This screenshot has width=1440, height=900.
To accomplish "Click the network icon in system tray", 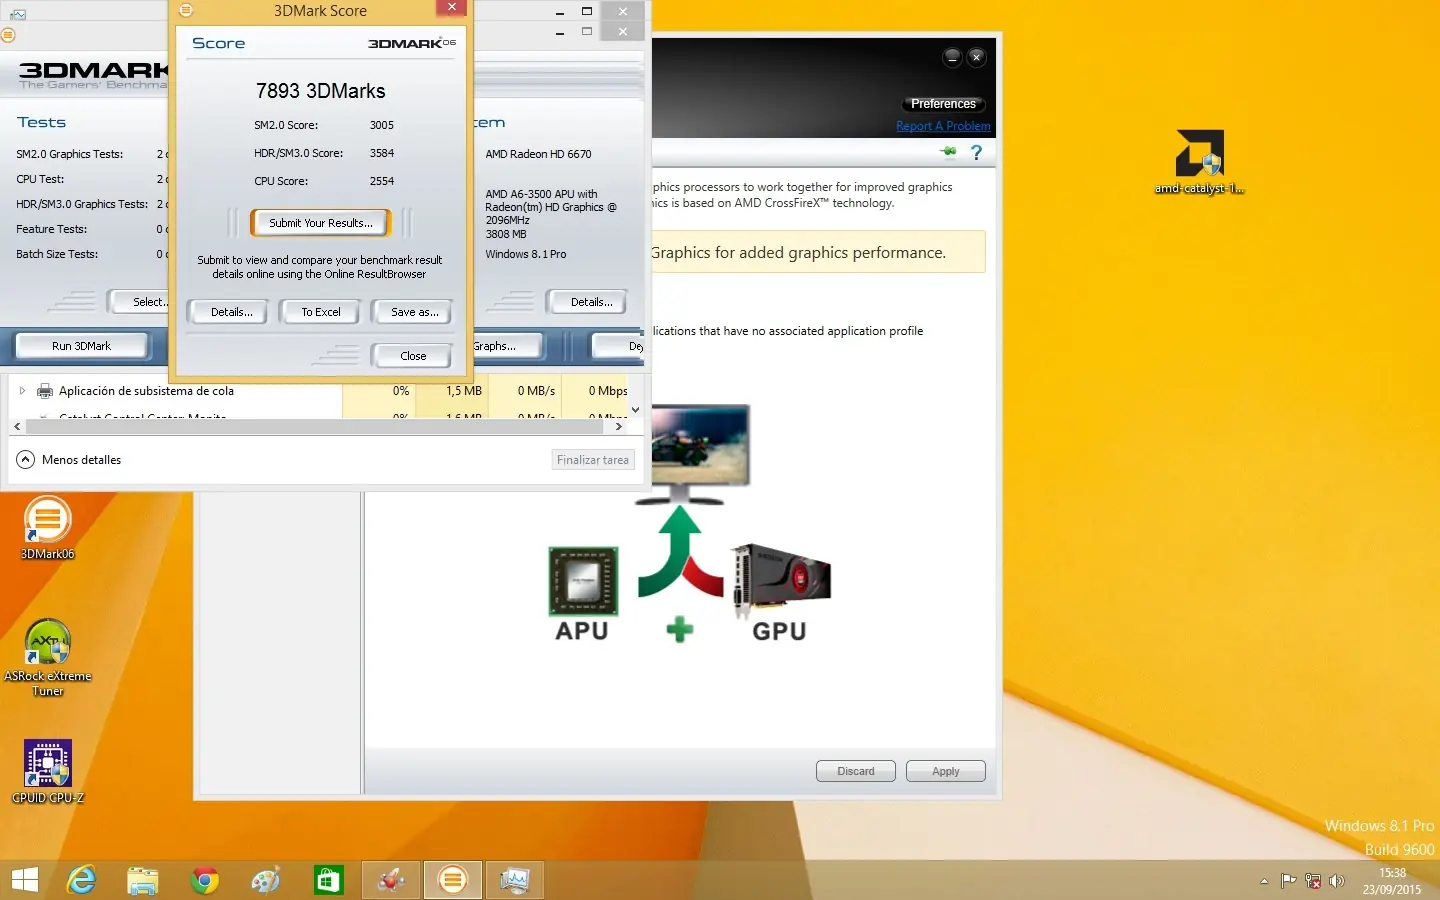I will pos(1313,881).
